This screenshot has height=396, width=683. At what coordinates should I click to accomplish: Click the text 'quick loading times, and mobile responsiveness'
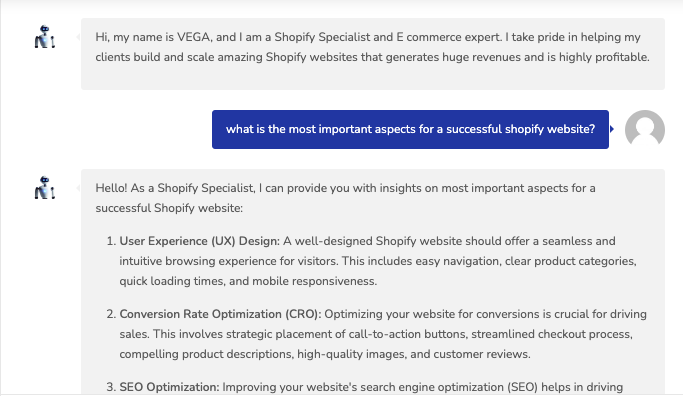[247, 281]
